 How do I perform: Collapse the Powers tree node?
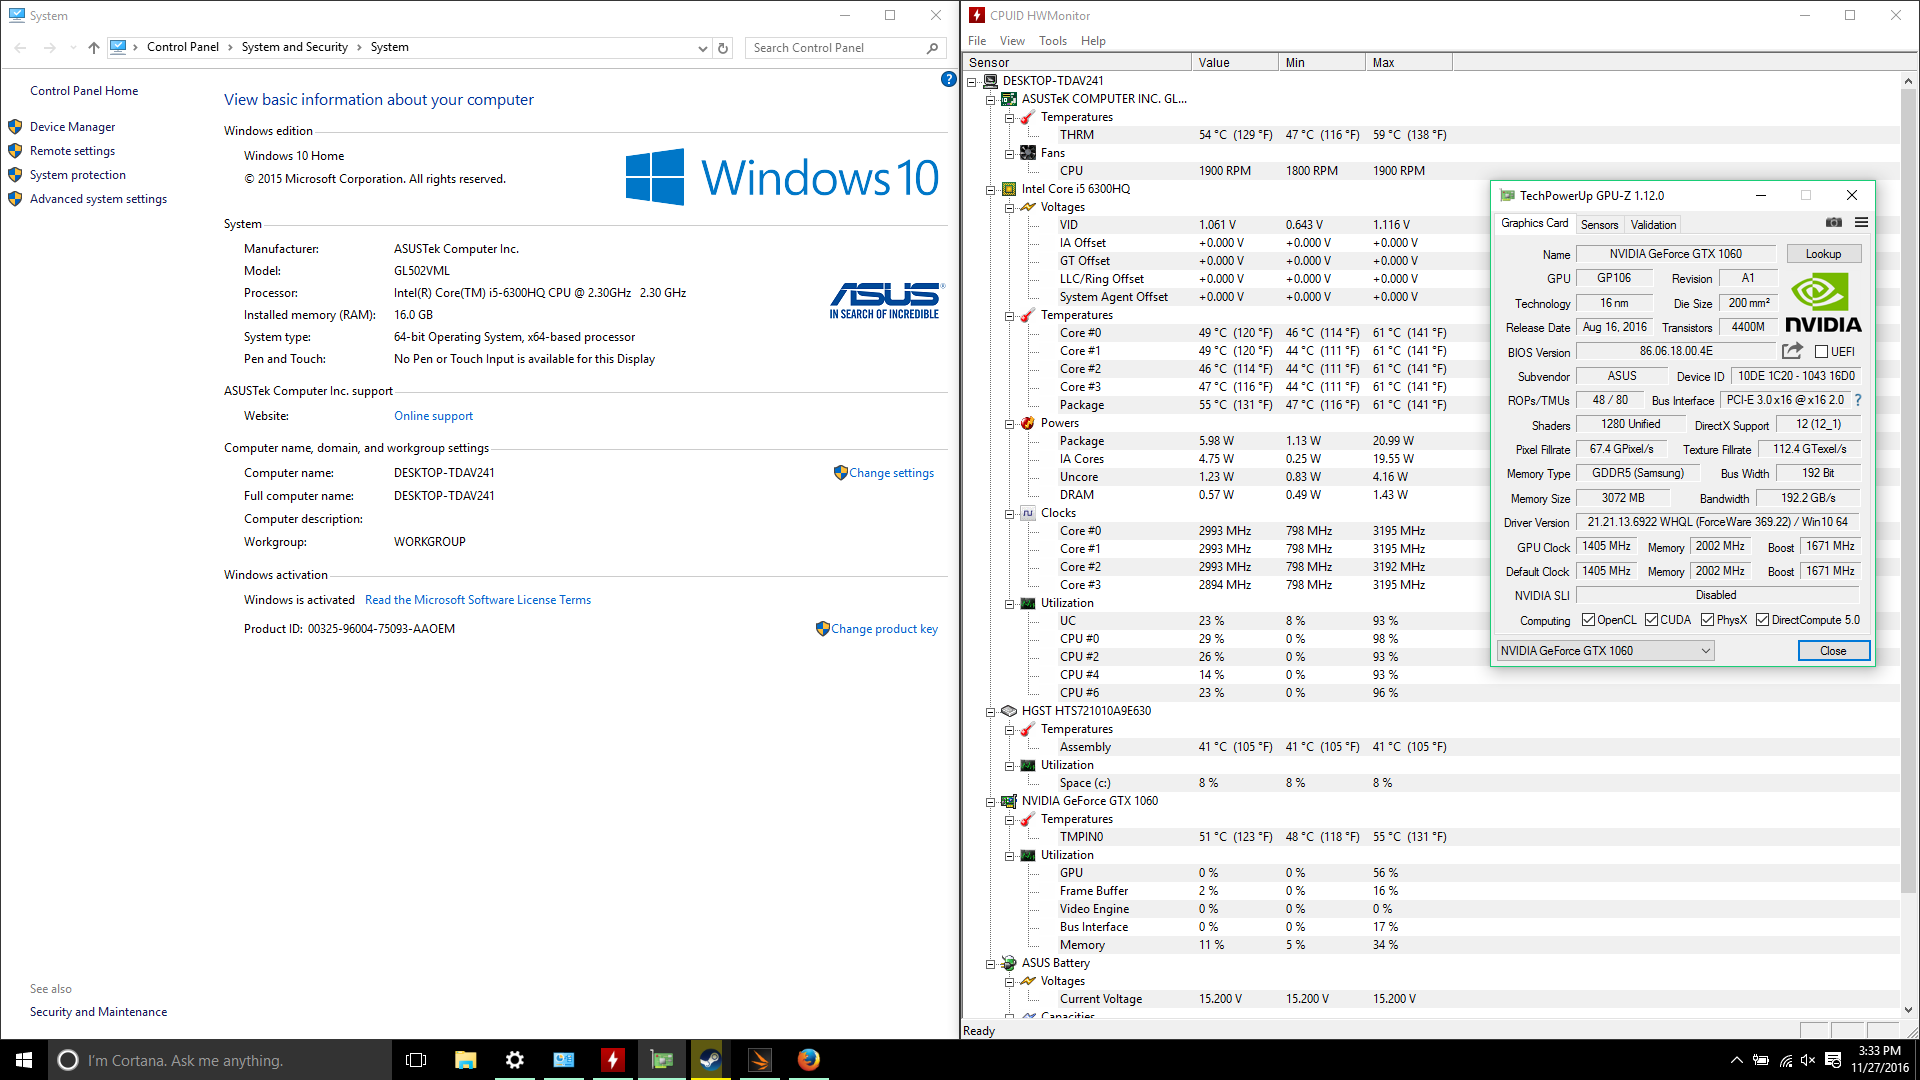point(1009,424)
